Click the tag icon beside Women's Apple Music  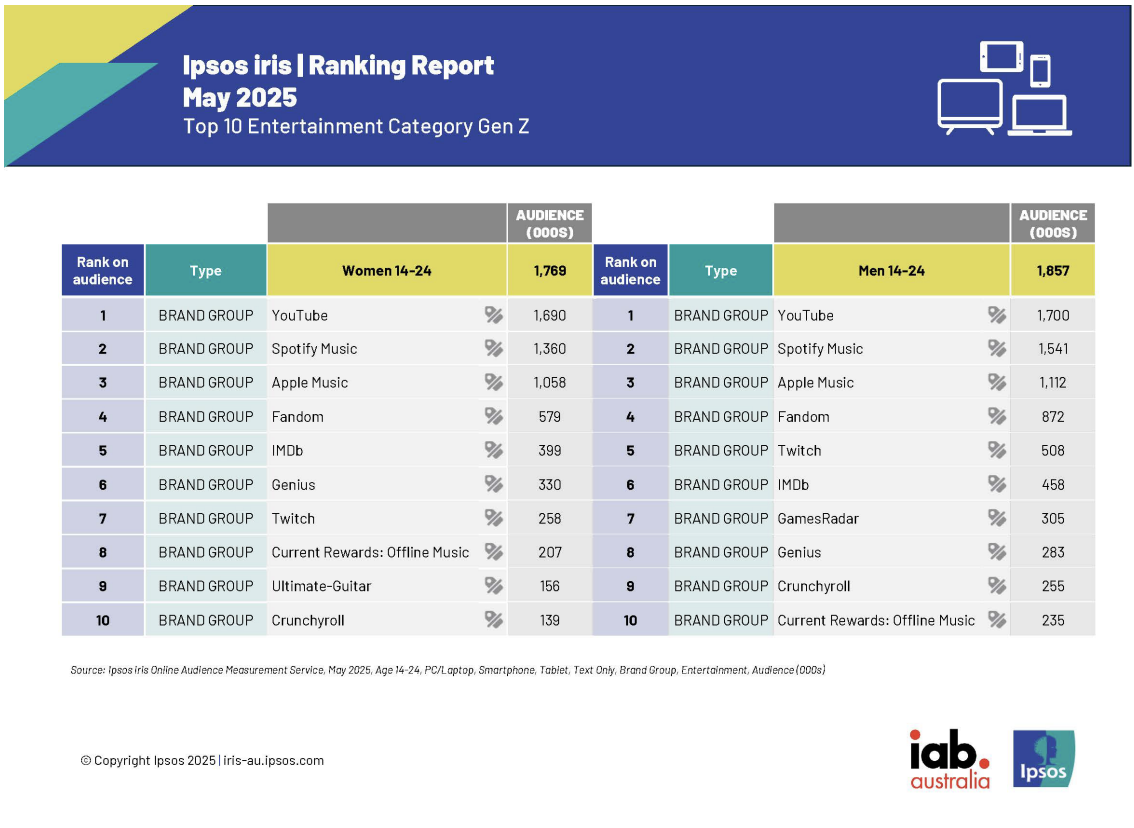click(494, 382)
